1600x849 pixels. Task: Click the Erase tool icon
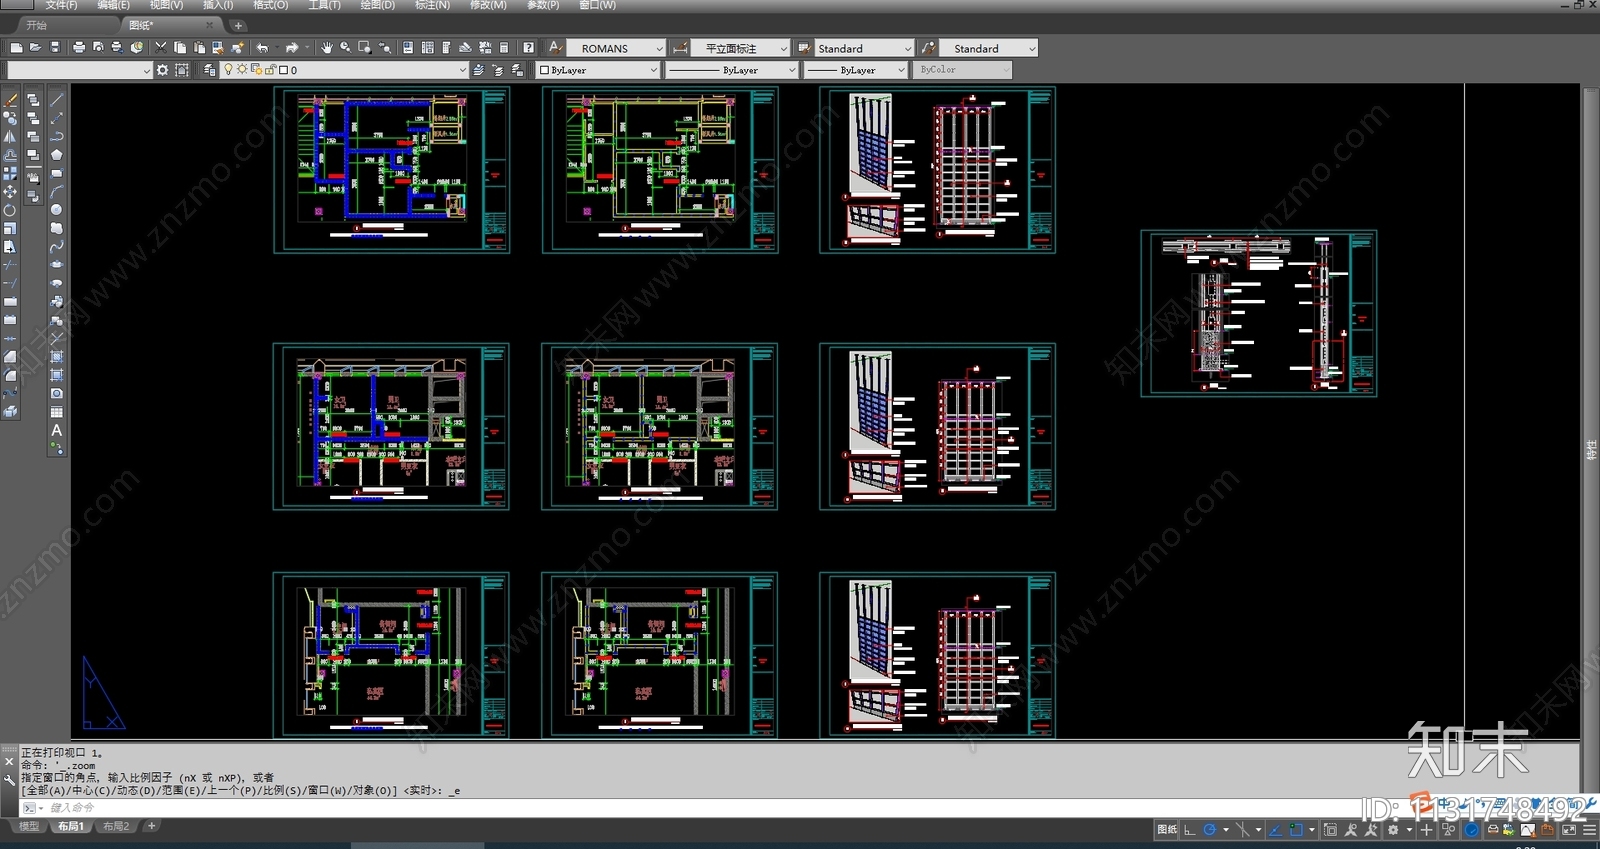[10, 99]
